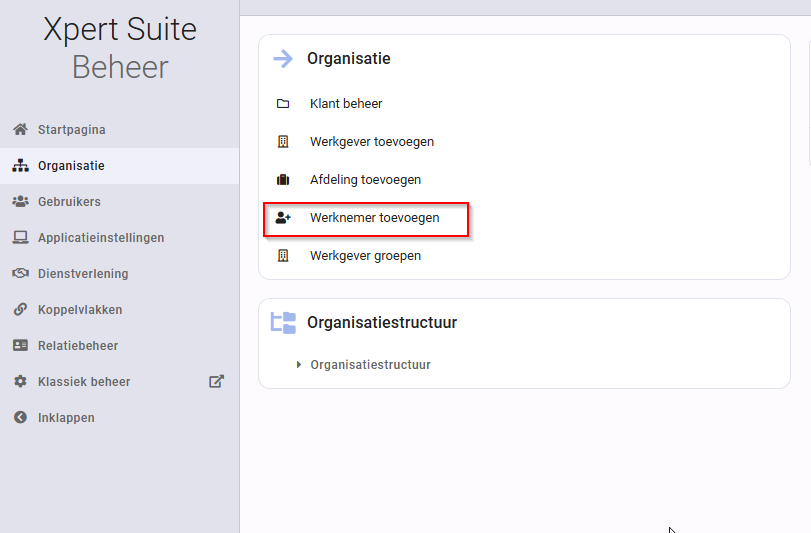Click the contact card icon for Relatiebeheer

(x=20, y=345)
